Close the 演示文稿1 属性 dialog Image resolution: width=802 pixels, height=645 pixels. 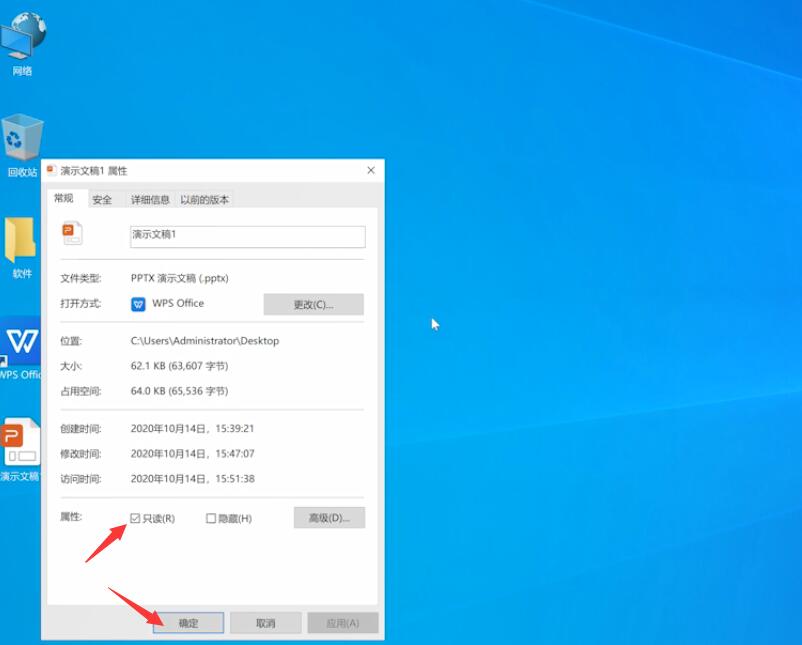371,171
